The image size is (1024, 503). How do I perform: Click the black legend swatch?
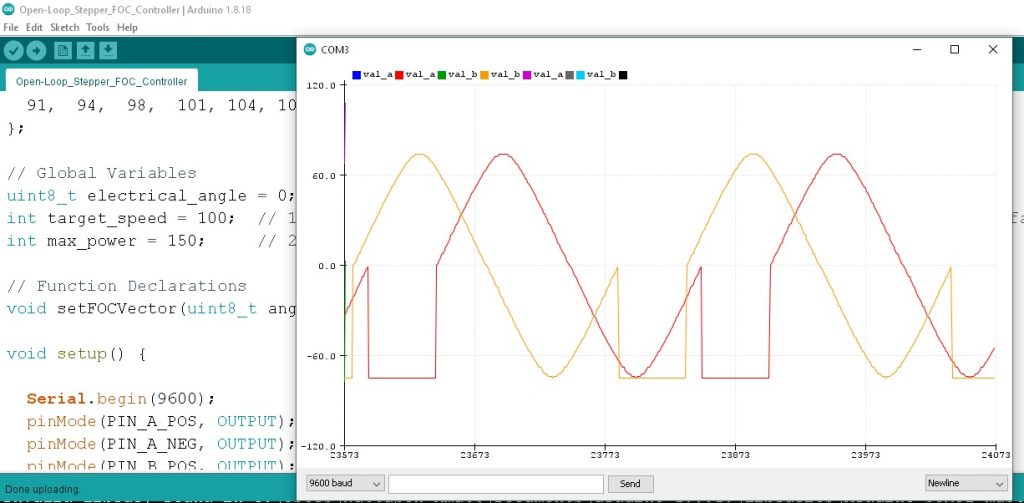coord(623,75)
